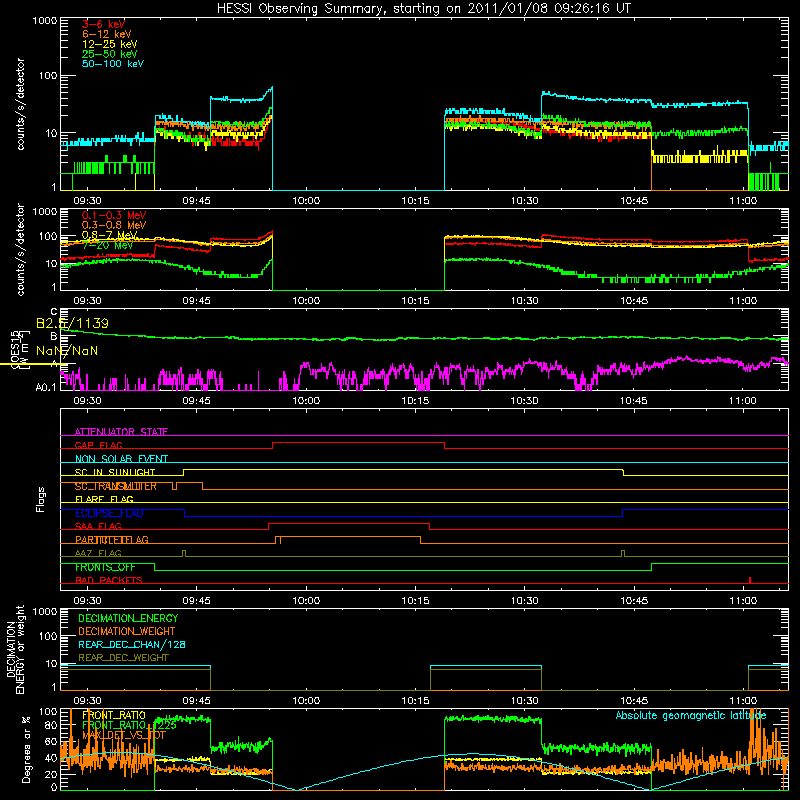
Task: Click the Absolute geomagnetic latitude label
Action: pos(691,715)
